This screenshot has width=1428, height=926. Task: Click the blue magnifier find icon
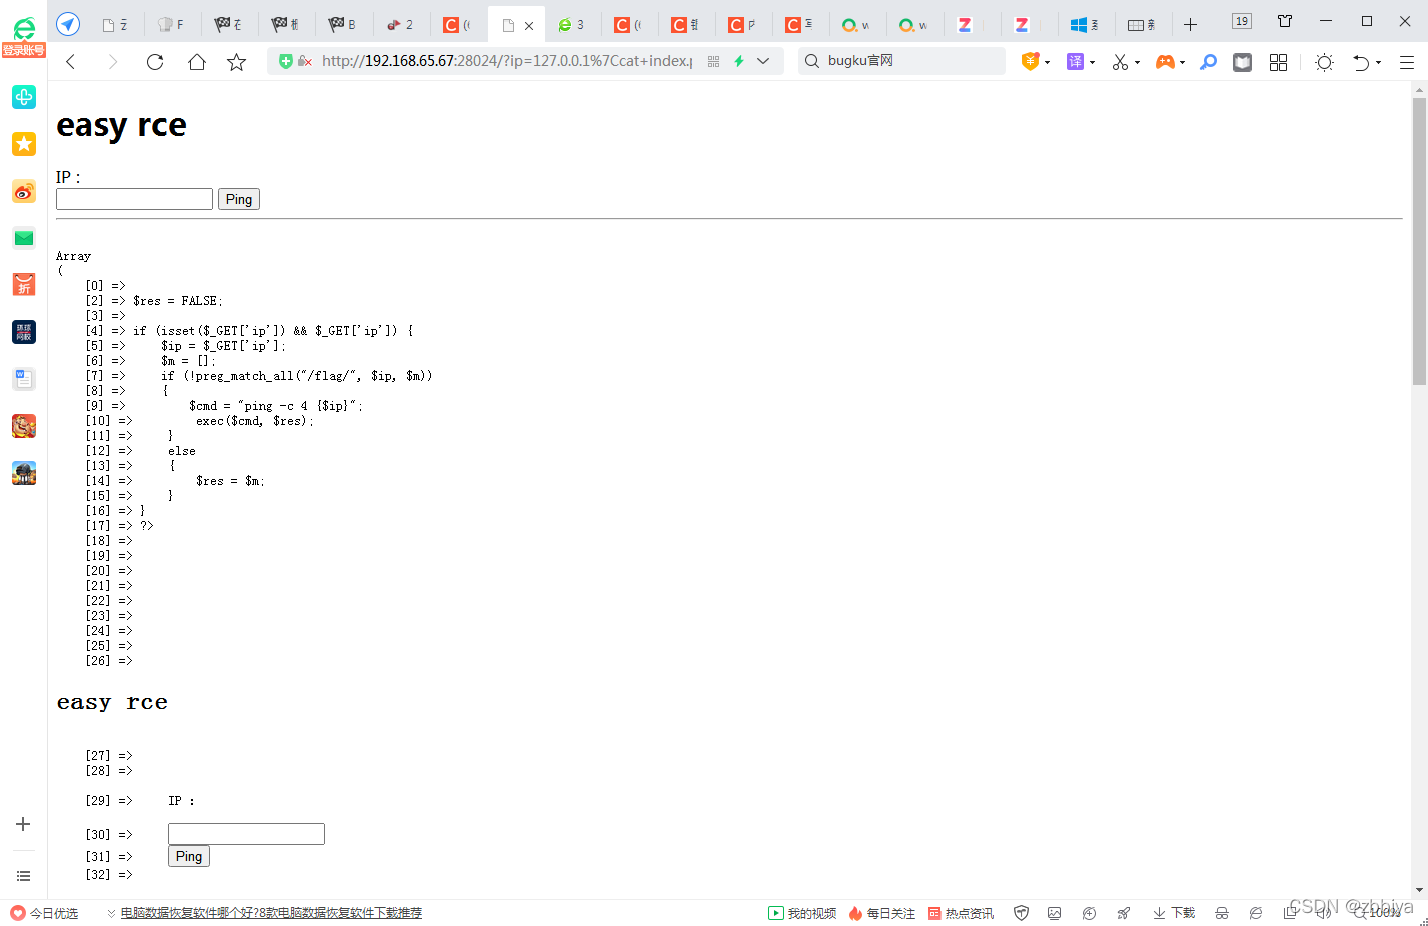point(1209,62)
